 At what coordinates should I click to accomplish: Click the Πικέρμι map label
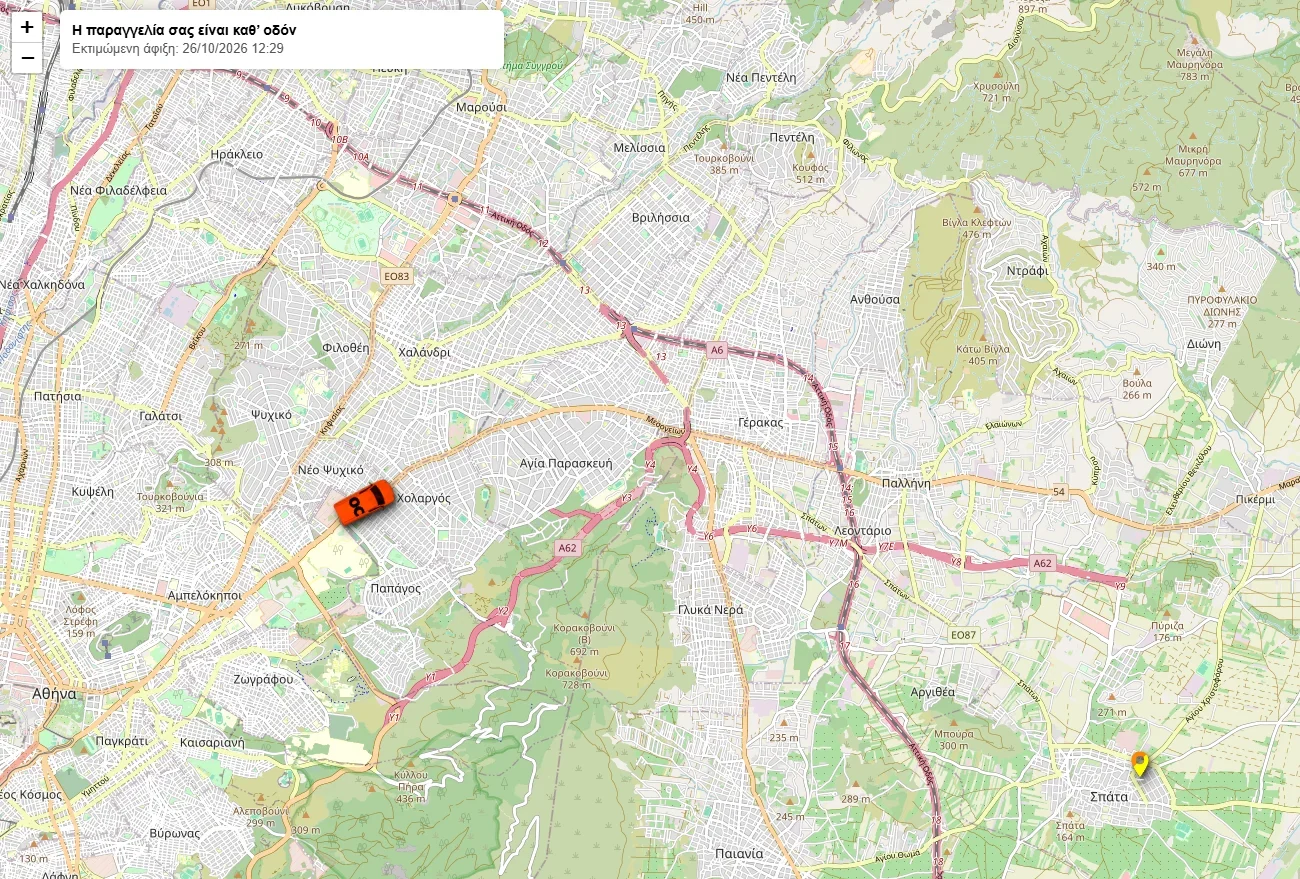click(x=1255, y=498)
